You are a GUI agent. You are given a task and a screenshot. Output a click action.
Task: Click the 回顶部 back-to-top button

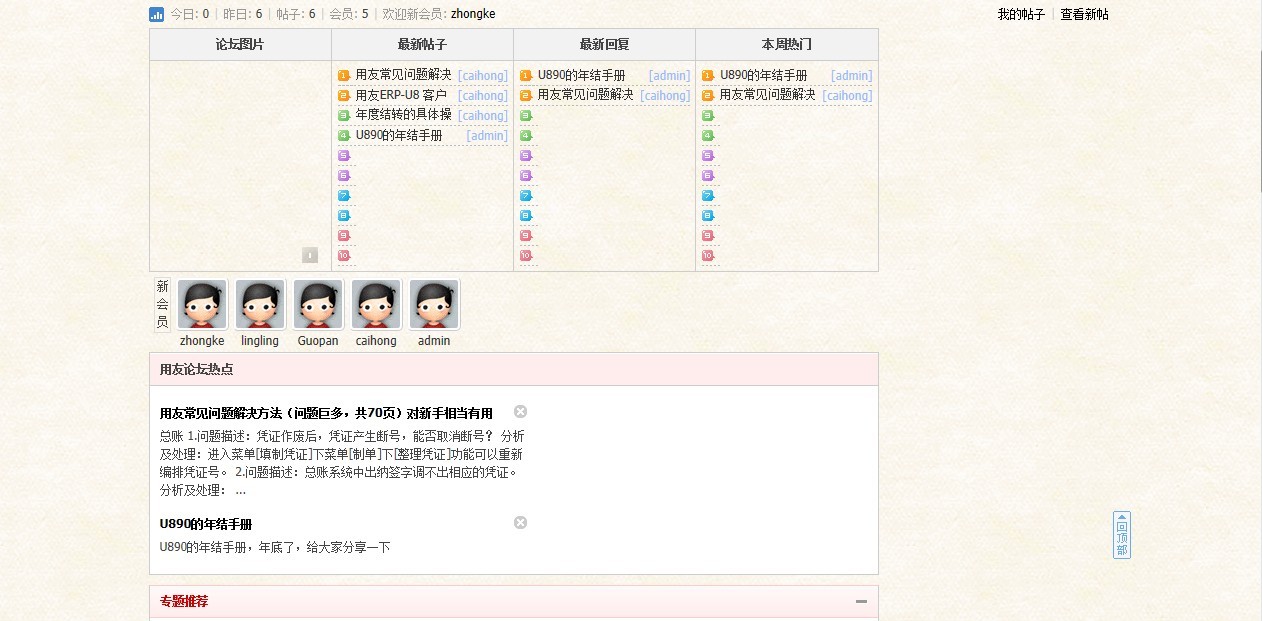pos(1122,536)
